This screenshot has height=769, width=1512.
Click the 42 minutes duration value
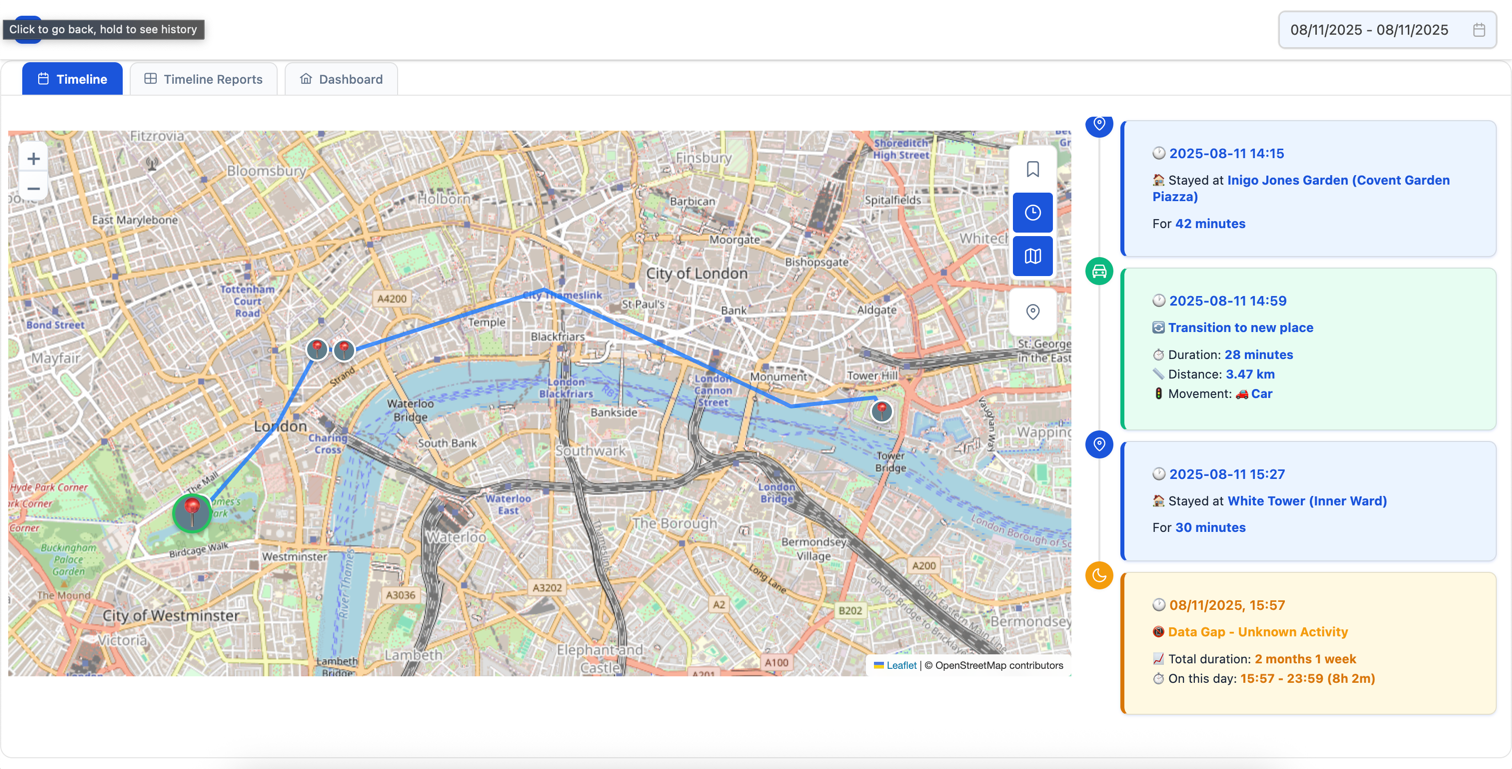pyautogui.click(x=1210, y=224)
